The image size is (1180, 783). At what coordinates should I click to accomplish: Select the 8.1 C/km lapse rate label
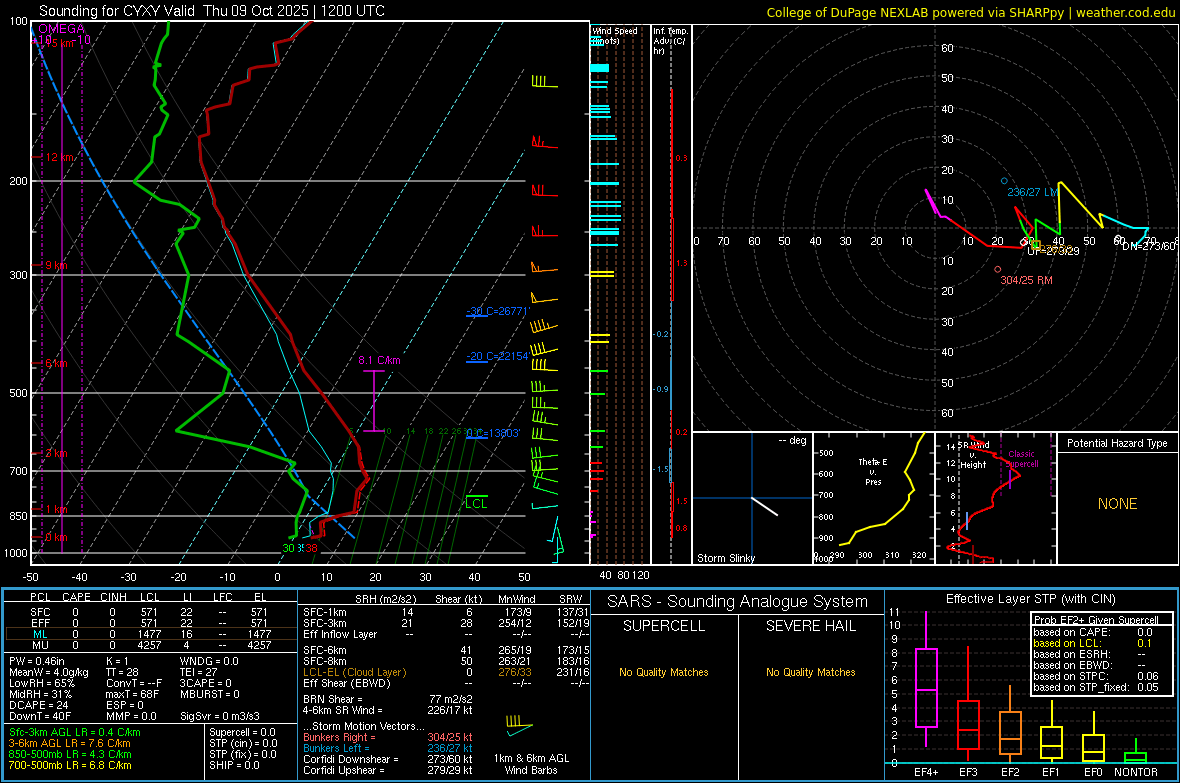(379, 361)
